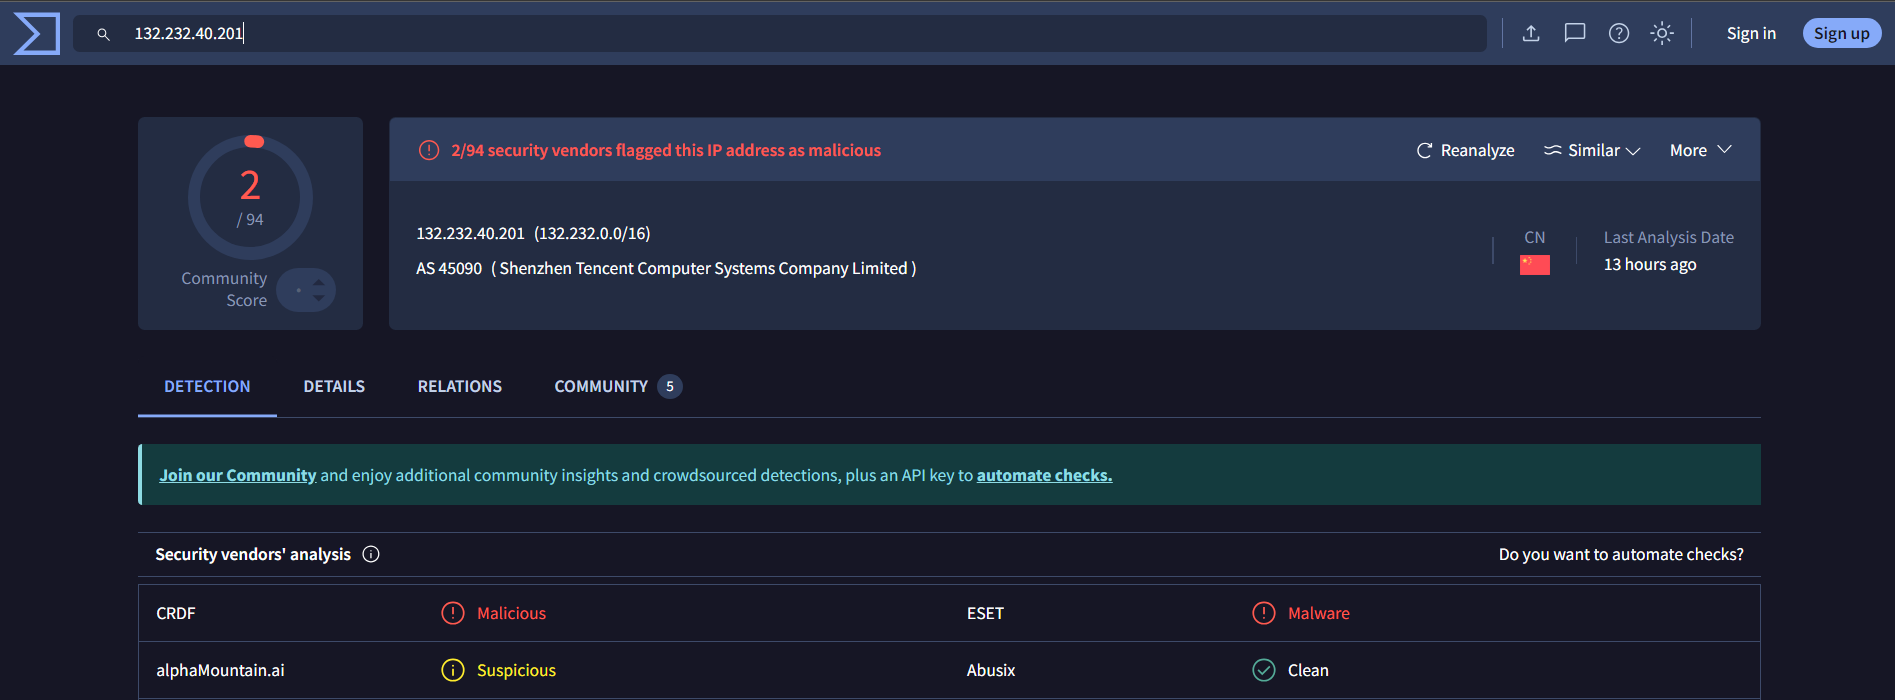The width and height of the screenshot is (1895, 700).
Task: Click the Reanalyze button label
Action: pyautogui.click(x=1477, y=150)
